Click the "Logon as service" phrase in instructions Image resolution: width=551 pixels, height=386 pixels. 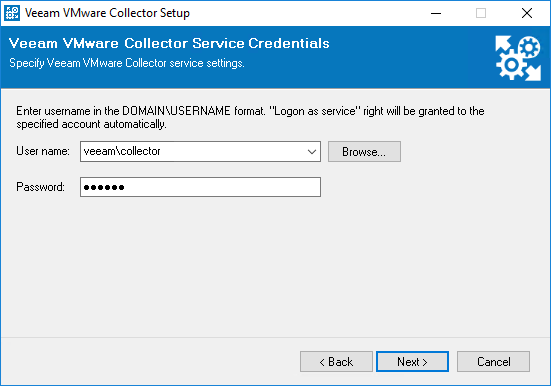coord(315,111)
